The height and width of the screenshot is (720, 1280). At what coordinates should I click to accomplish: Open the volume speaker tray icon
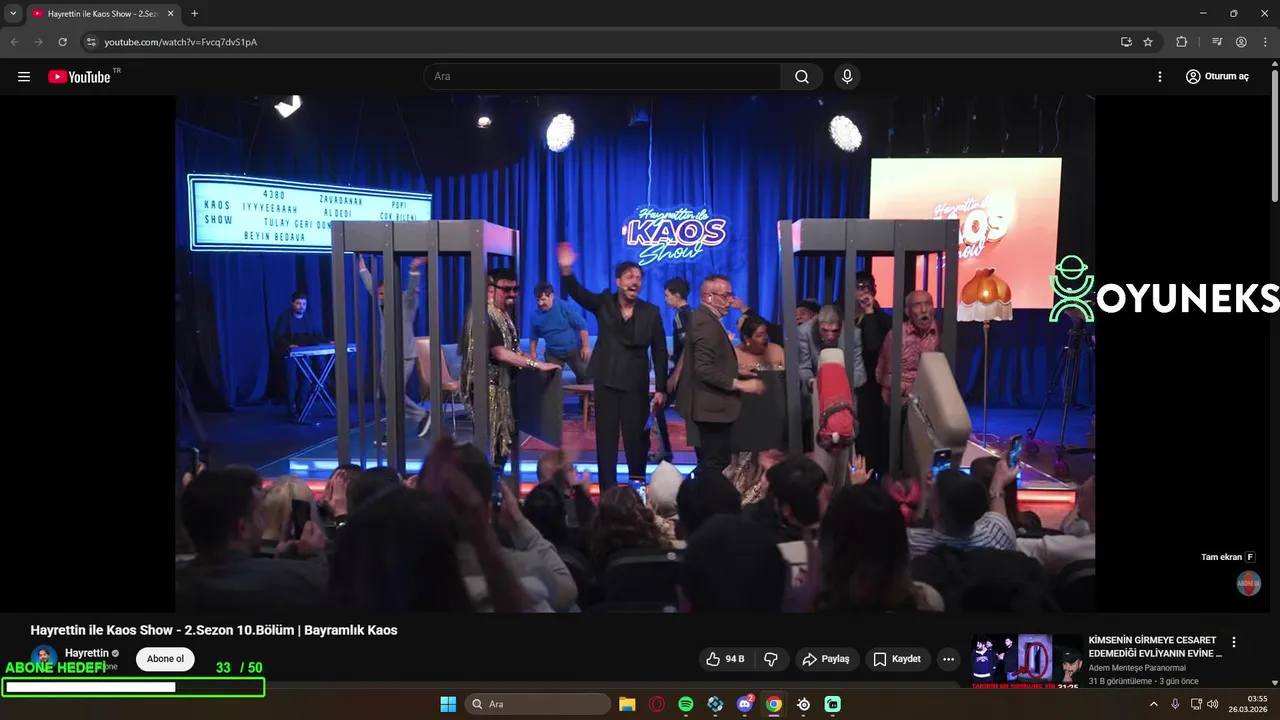(1213, 704)
